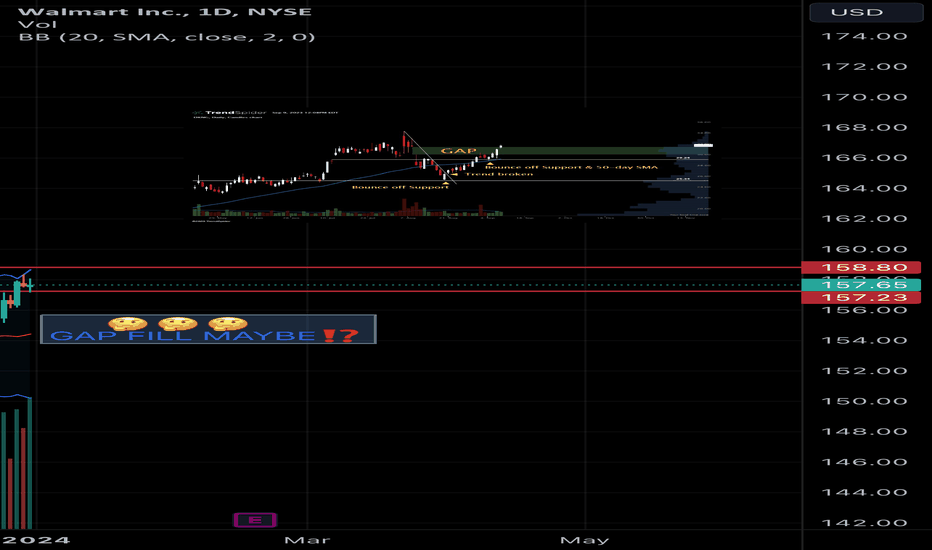Click the 162.00 price axis value
Image resolution: width=932 pixels, height=550 pixels.
click(864, 218)
